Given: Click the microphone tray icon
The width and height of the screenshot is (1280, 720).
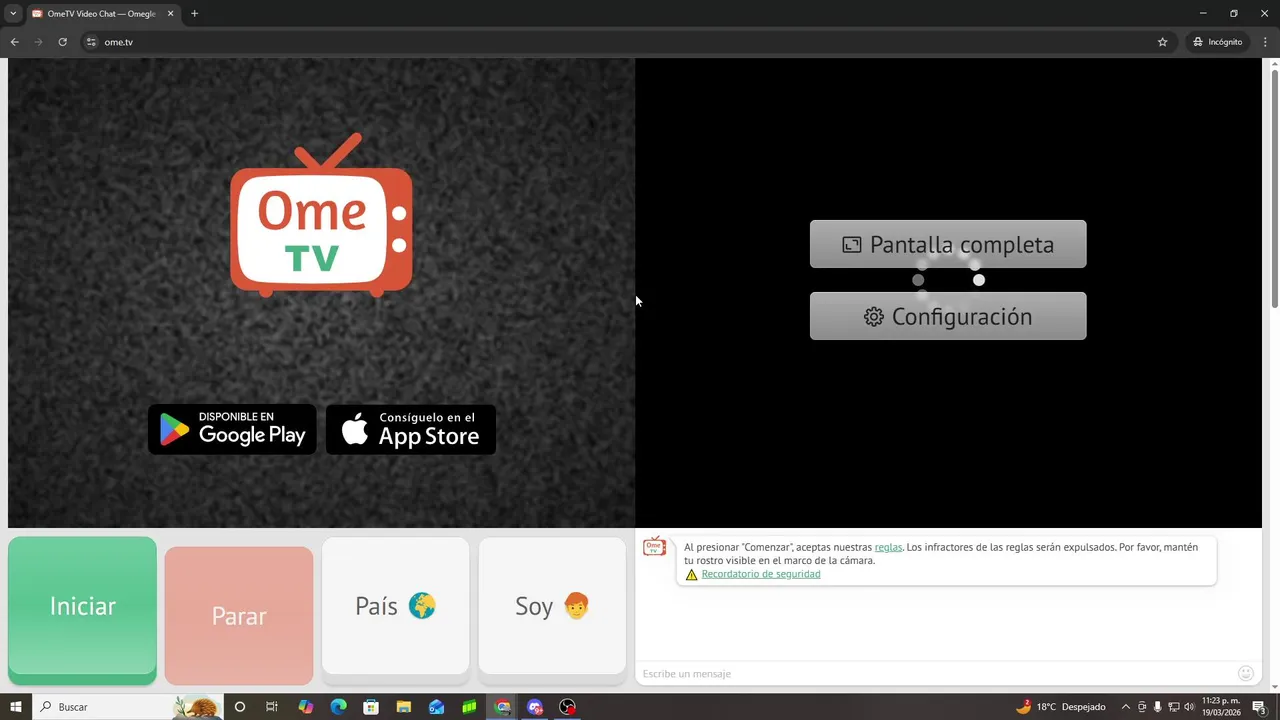Looking at the screenshot, I should [x=1158, y=707].
